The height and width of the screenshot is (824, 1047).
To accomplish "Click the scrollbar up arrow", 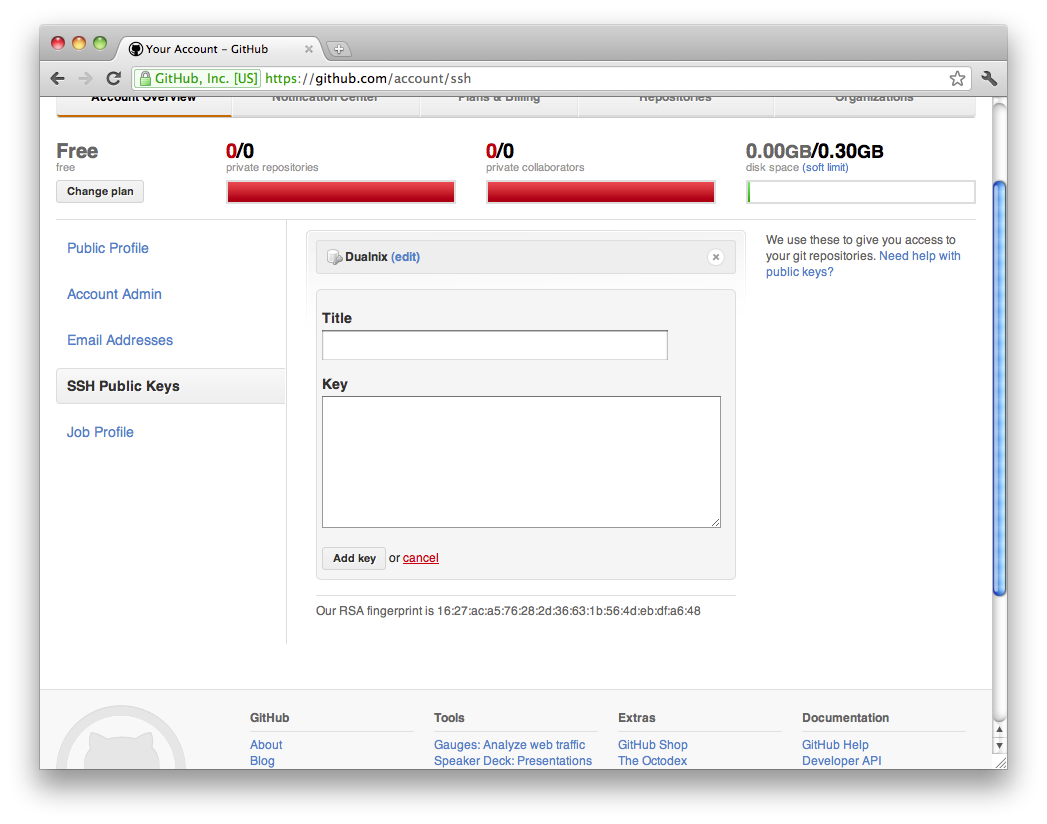I will pyautogui.click(x=1000, y=730).
